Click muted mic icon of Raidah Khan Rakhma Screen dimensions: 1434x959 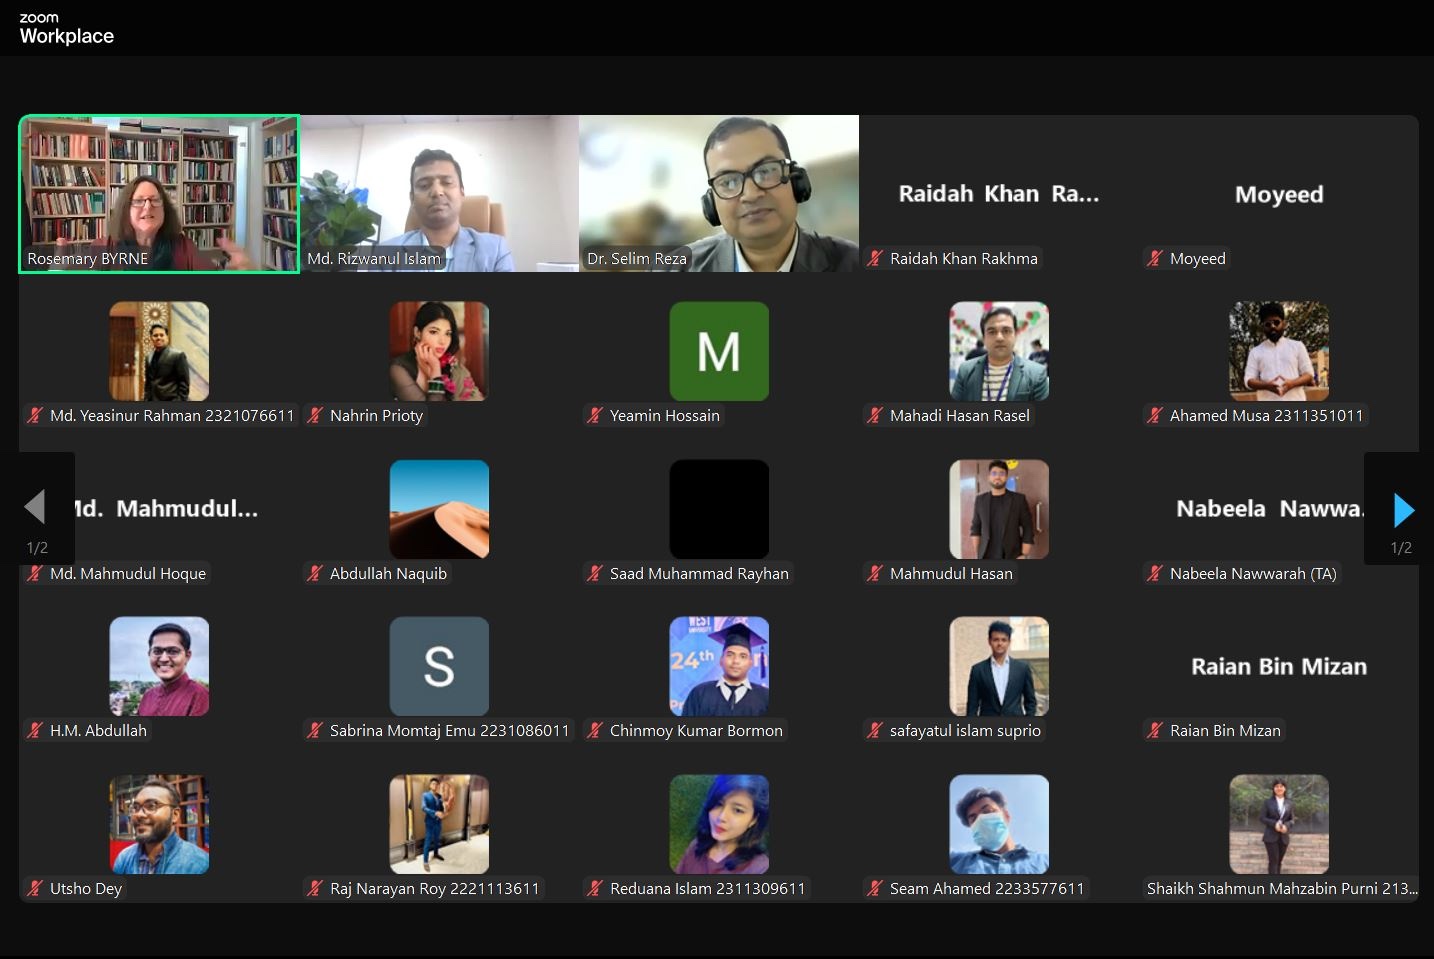(875, 259)
